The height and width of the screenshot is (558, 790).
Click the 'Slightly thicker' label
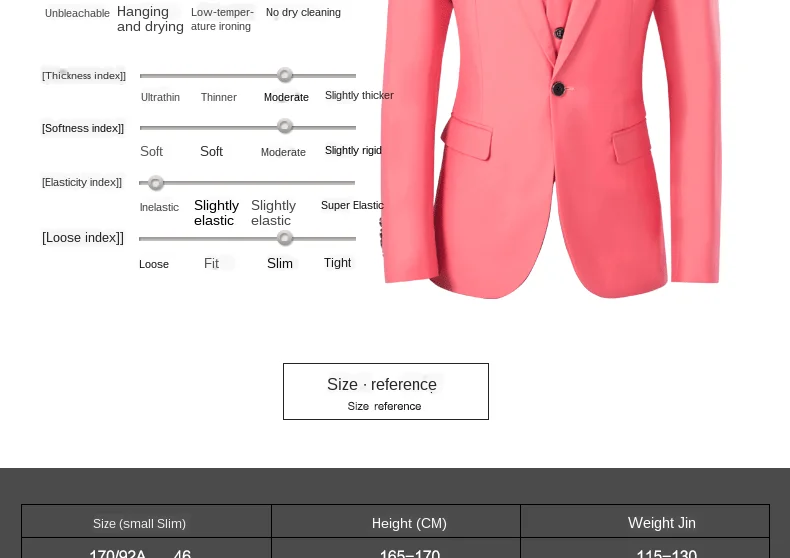click(x=359, y=95)
